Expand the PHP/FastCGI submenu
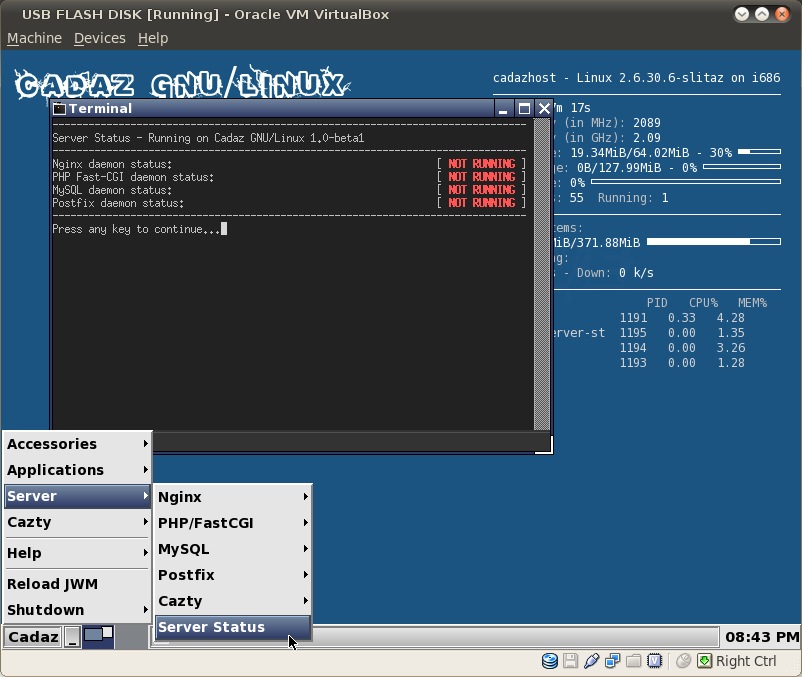802x677 pixels. (232, 523)
